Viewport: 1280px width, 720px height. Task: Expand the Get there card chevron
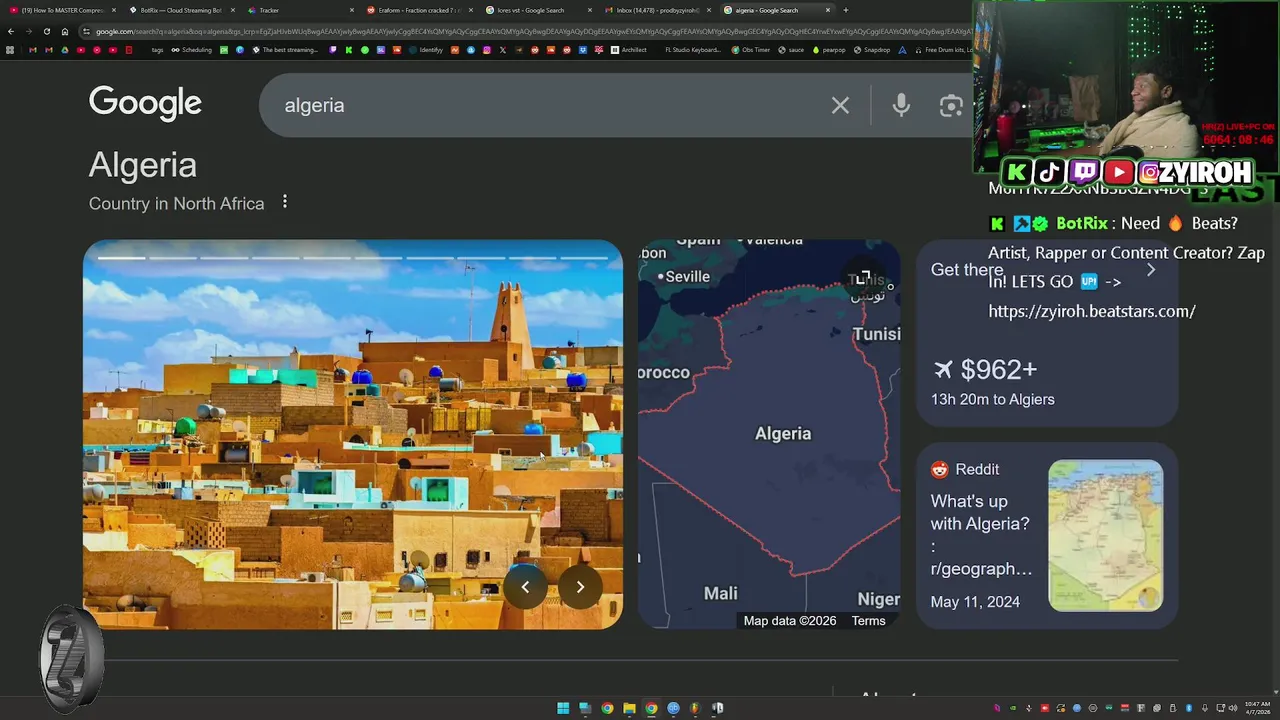[1151, 270]
